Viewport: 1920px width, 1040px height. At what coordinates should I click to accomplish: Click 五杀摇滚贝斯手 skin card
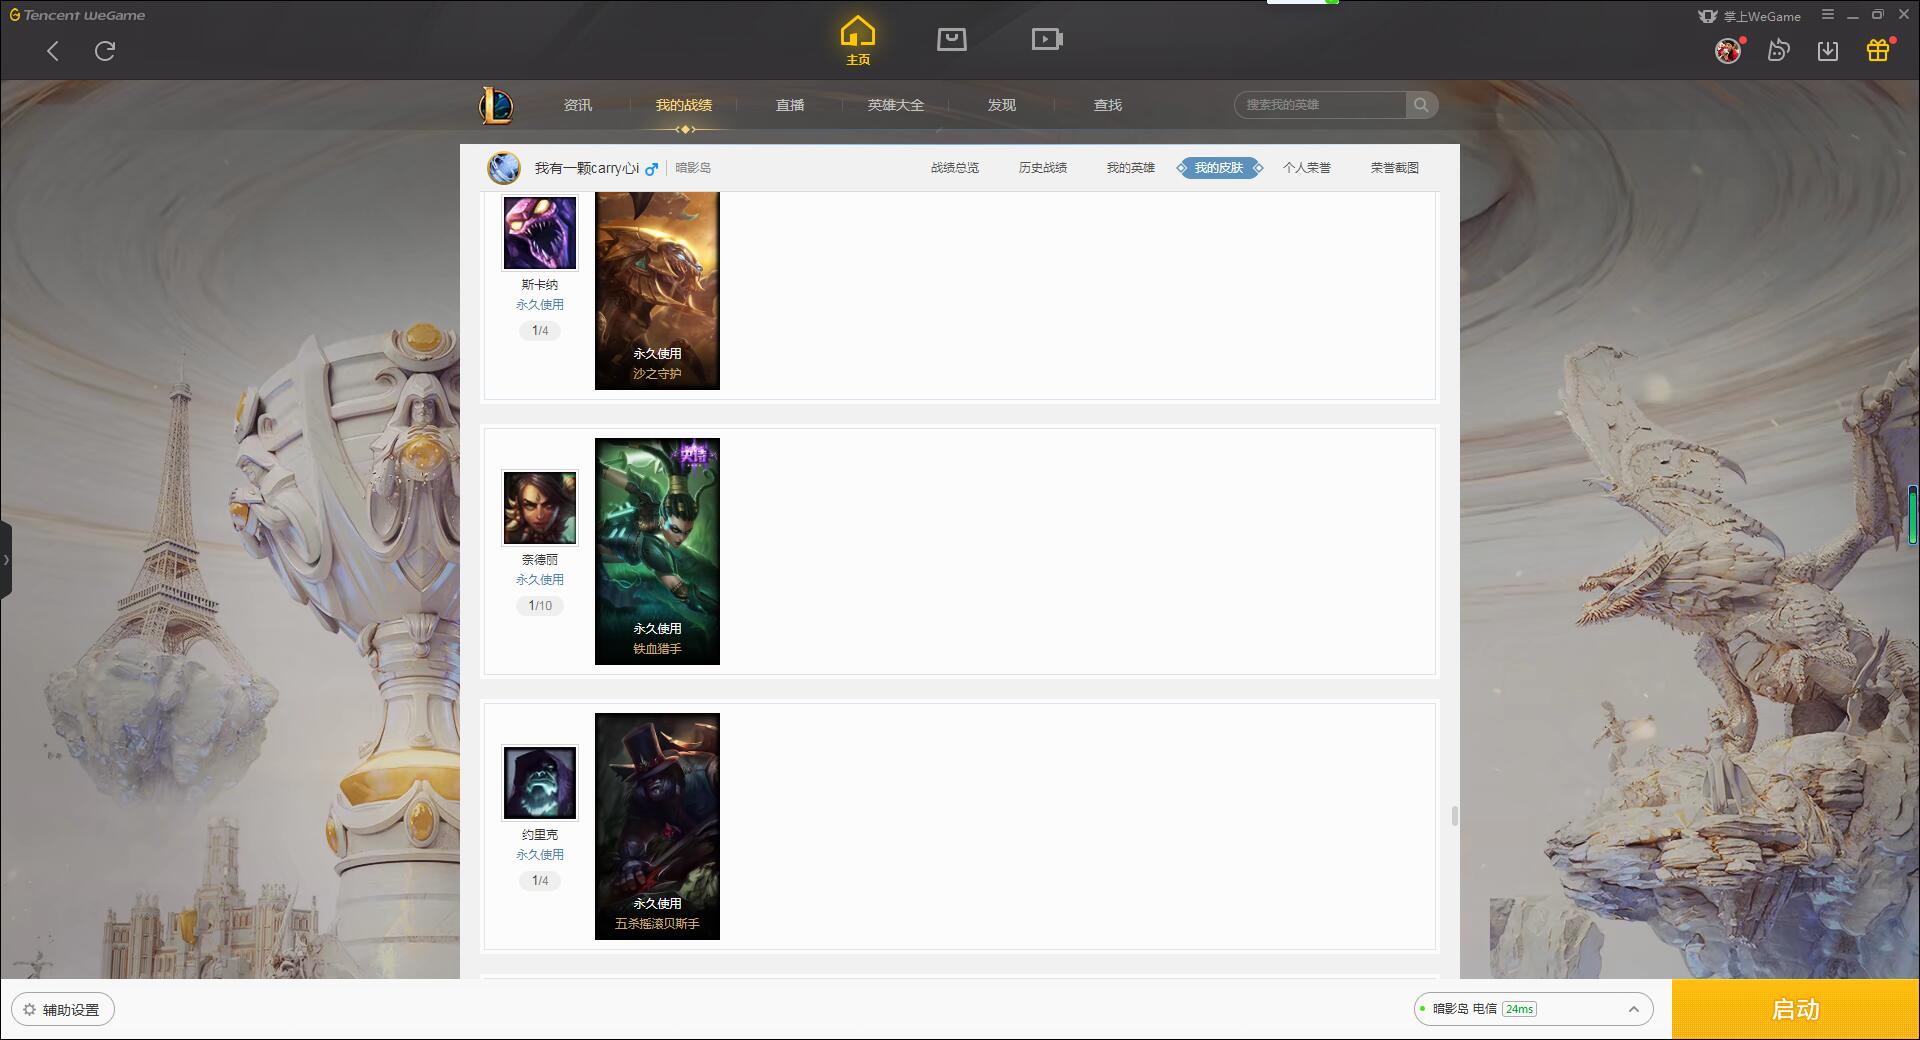tap(657, 826)
